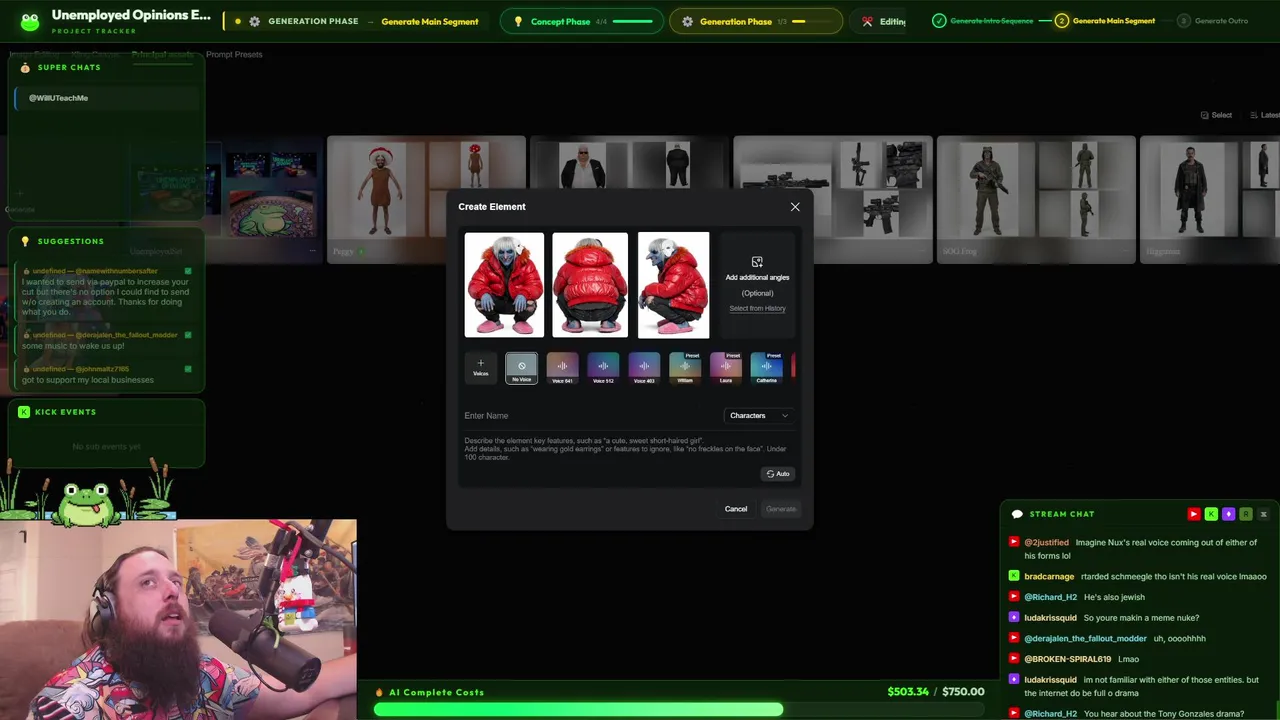The image size is (1280, 720).
Task: Pick the William preset voice
Action: [x=685, y=368]
